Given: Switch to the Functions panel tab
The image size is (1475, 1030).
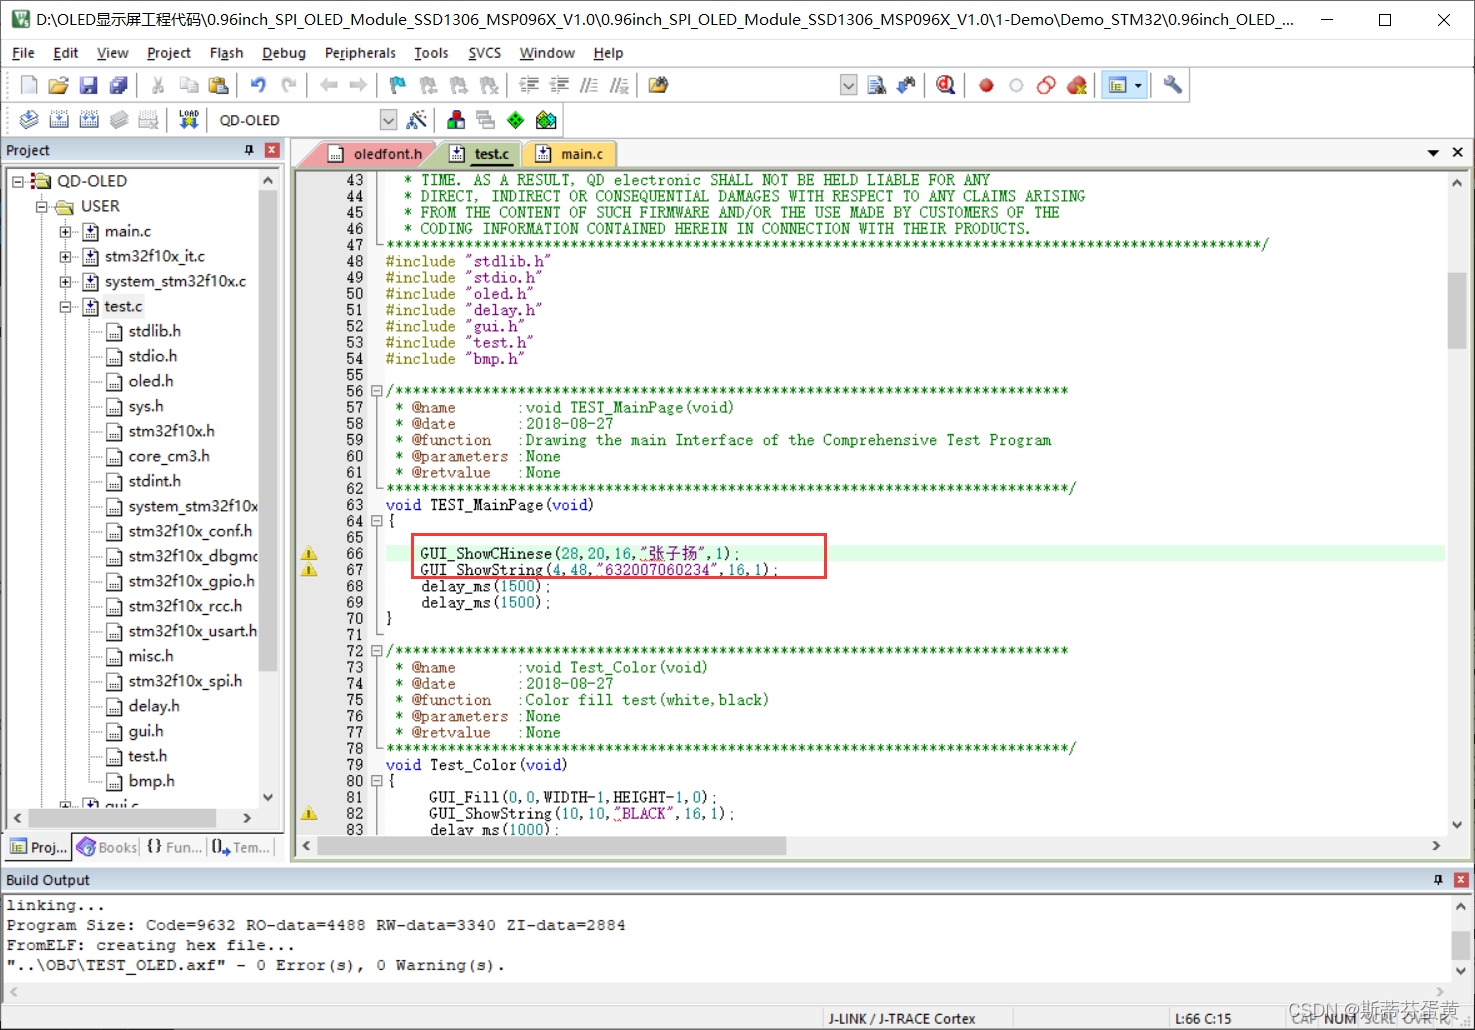Looking at the screenshot, I should coord(174,847).
